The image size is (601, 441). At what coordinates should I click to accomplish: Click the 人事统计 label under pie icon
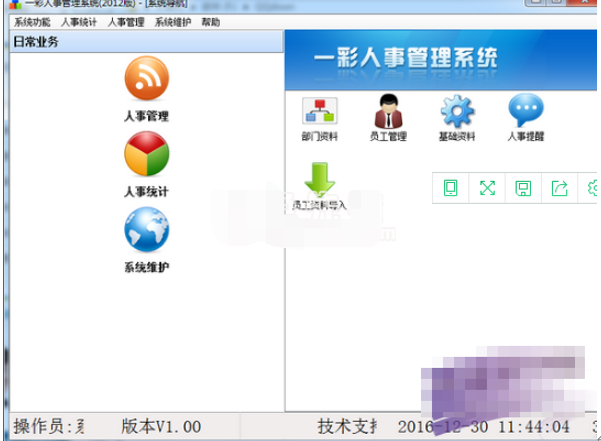(146, 192)
